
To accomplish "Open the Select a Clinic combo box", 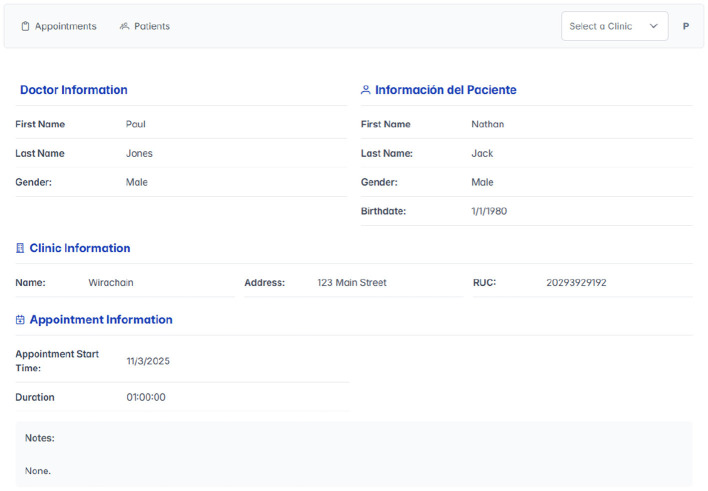I will [x=615, y=26].
